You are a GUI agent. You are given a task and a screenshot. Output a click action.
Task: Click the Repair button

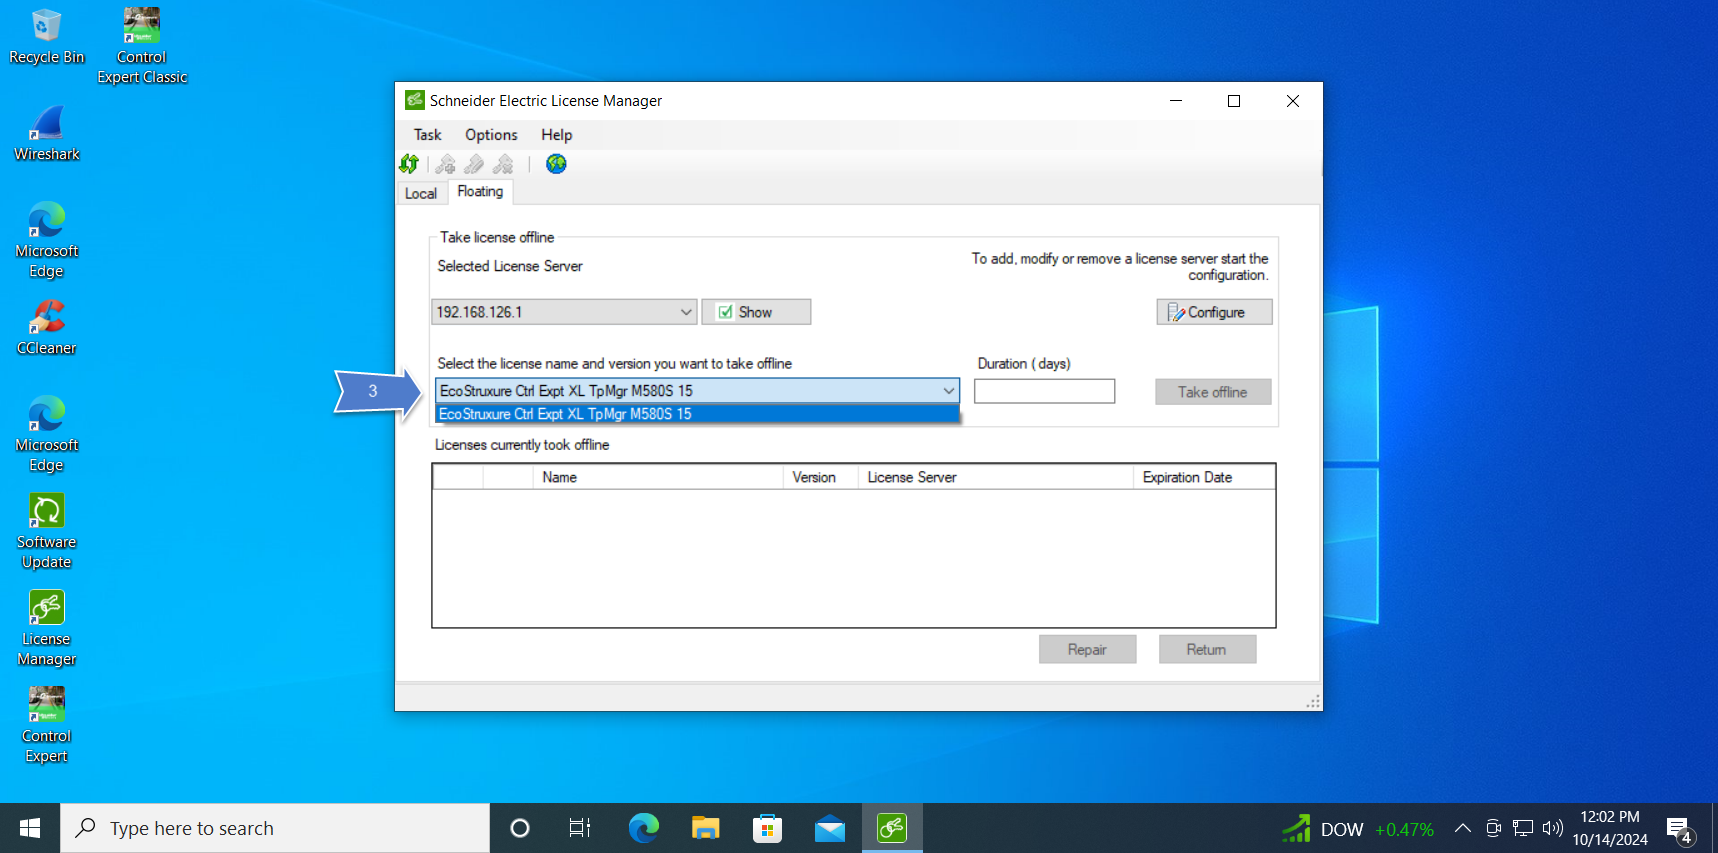(1087, 650)
